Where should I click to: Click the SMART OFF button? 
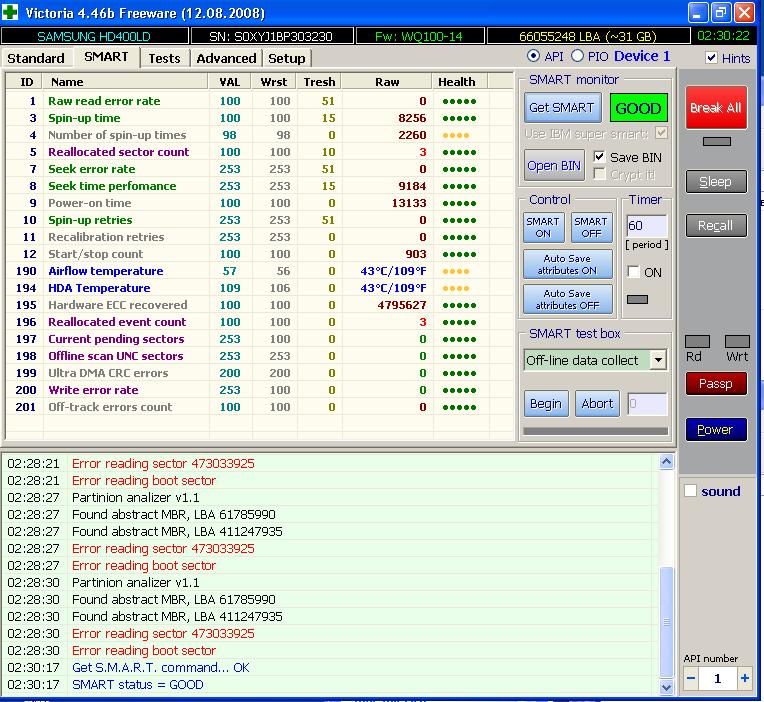coord(591,228)
